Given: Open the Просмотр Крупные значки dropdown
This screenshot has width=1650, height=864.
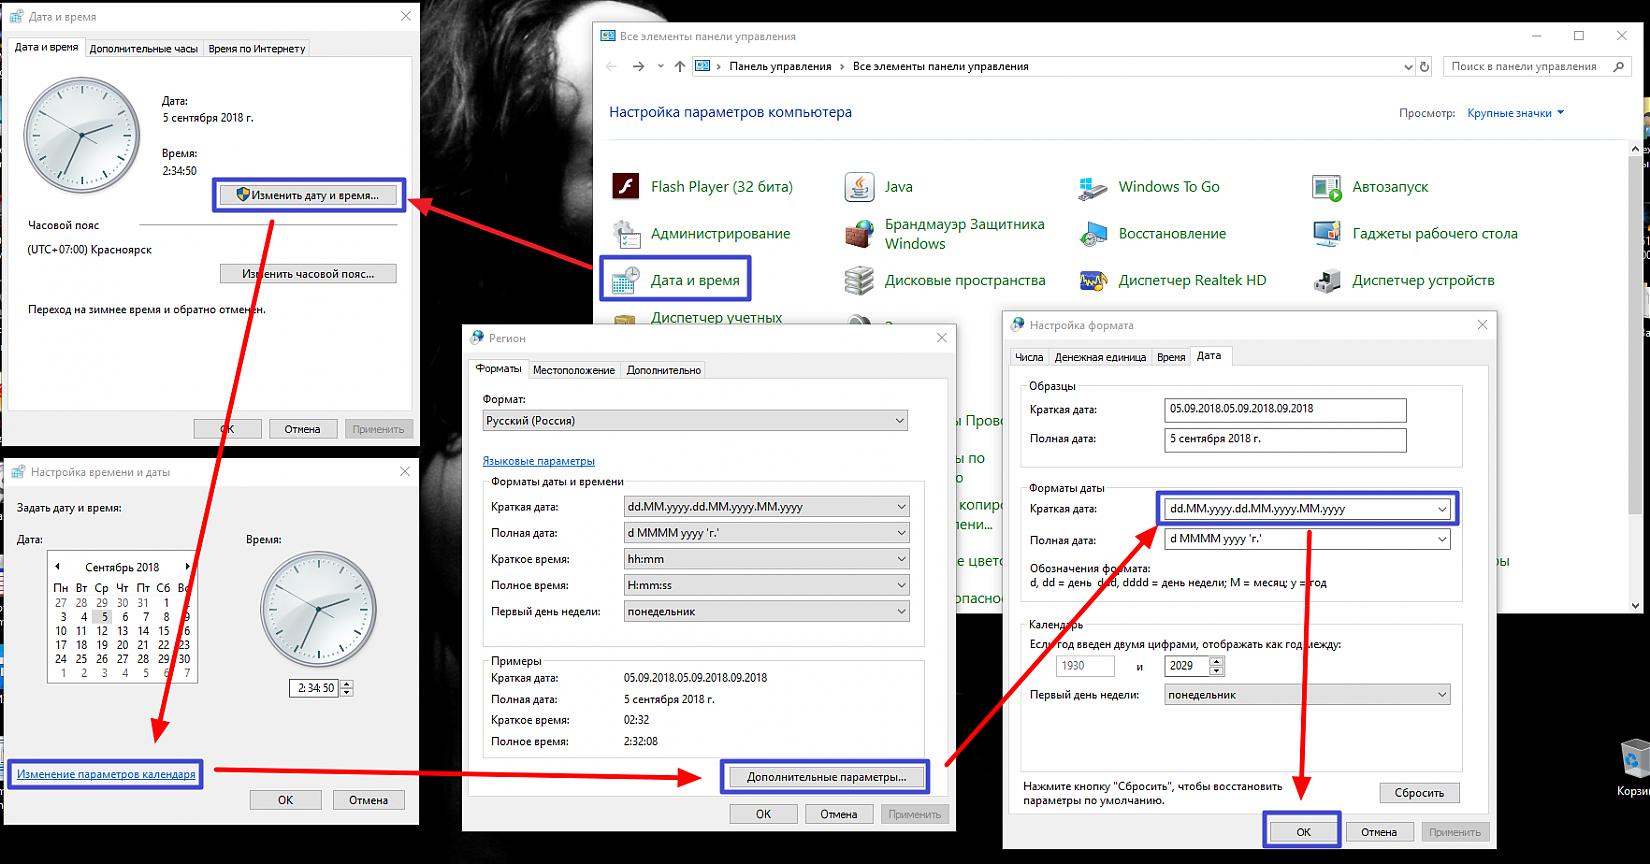Looking at the screenshot, I should pyautogui.click(x=1515, y=113).
